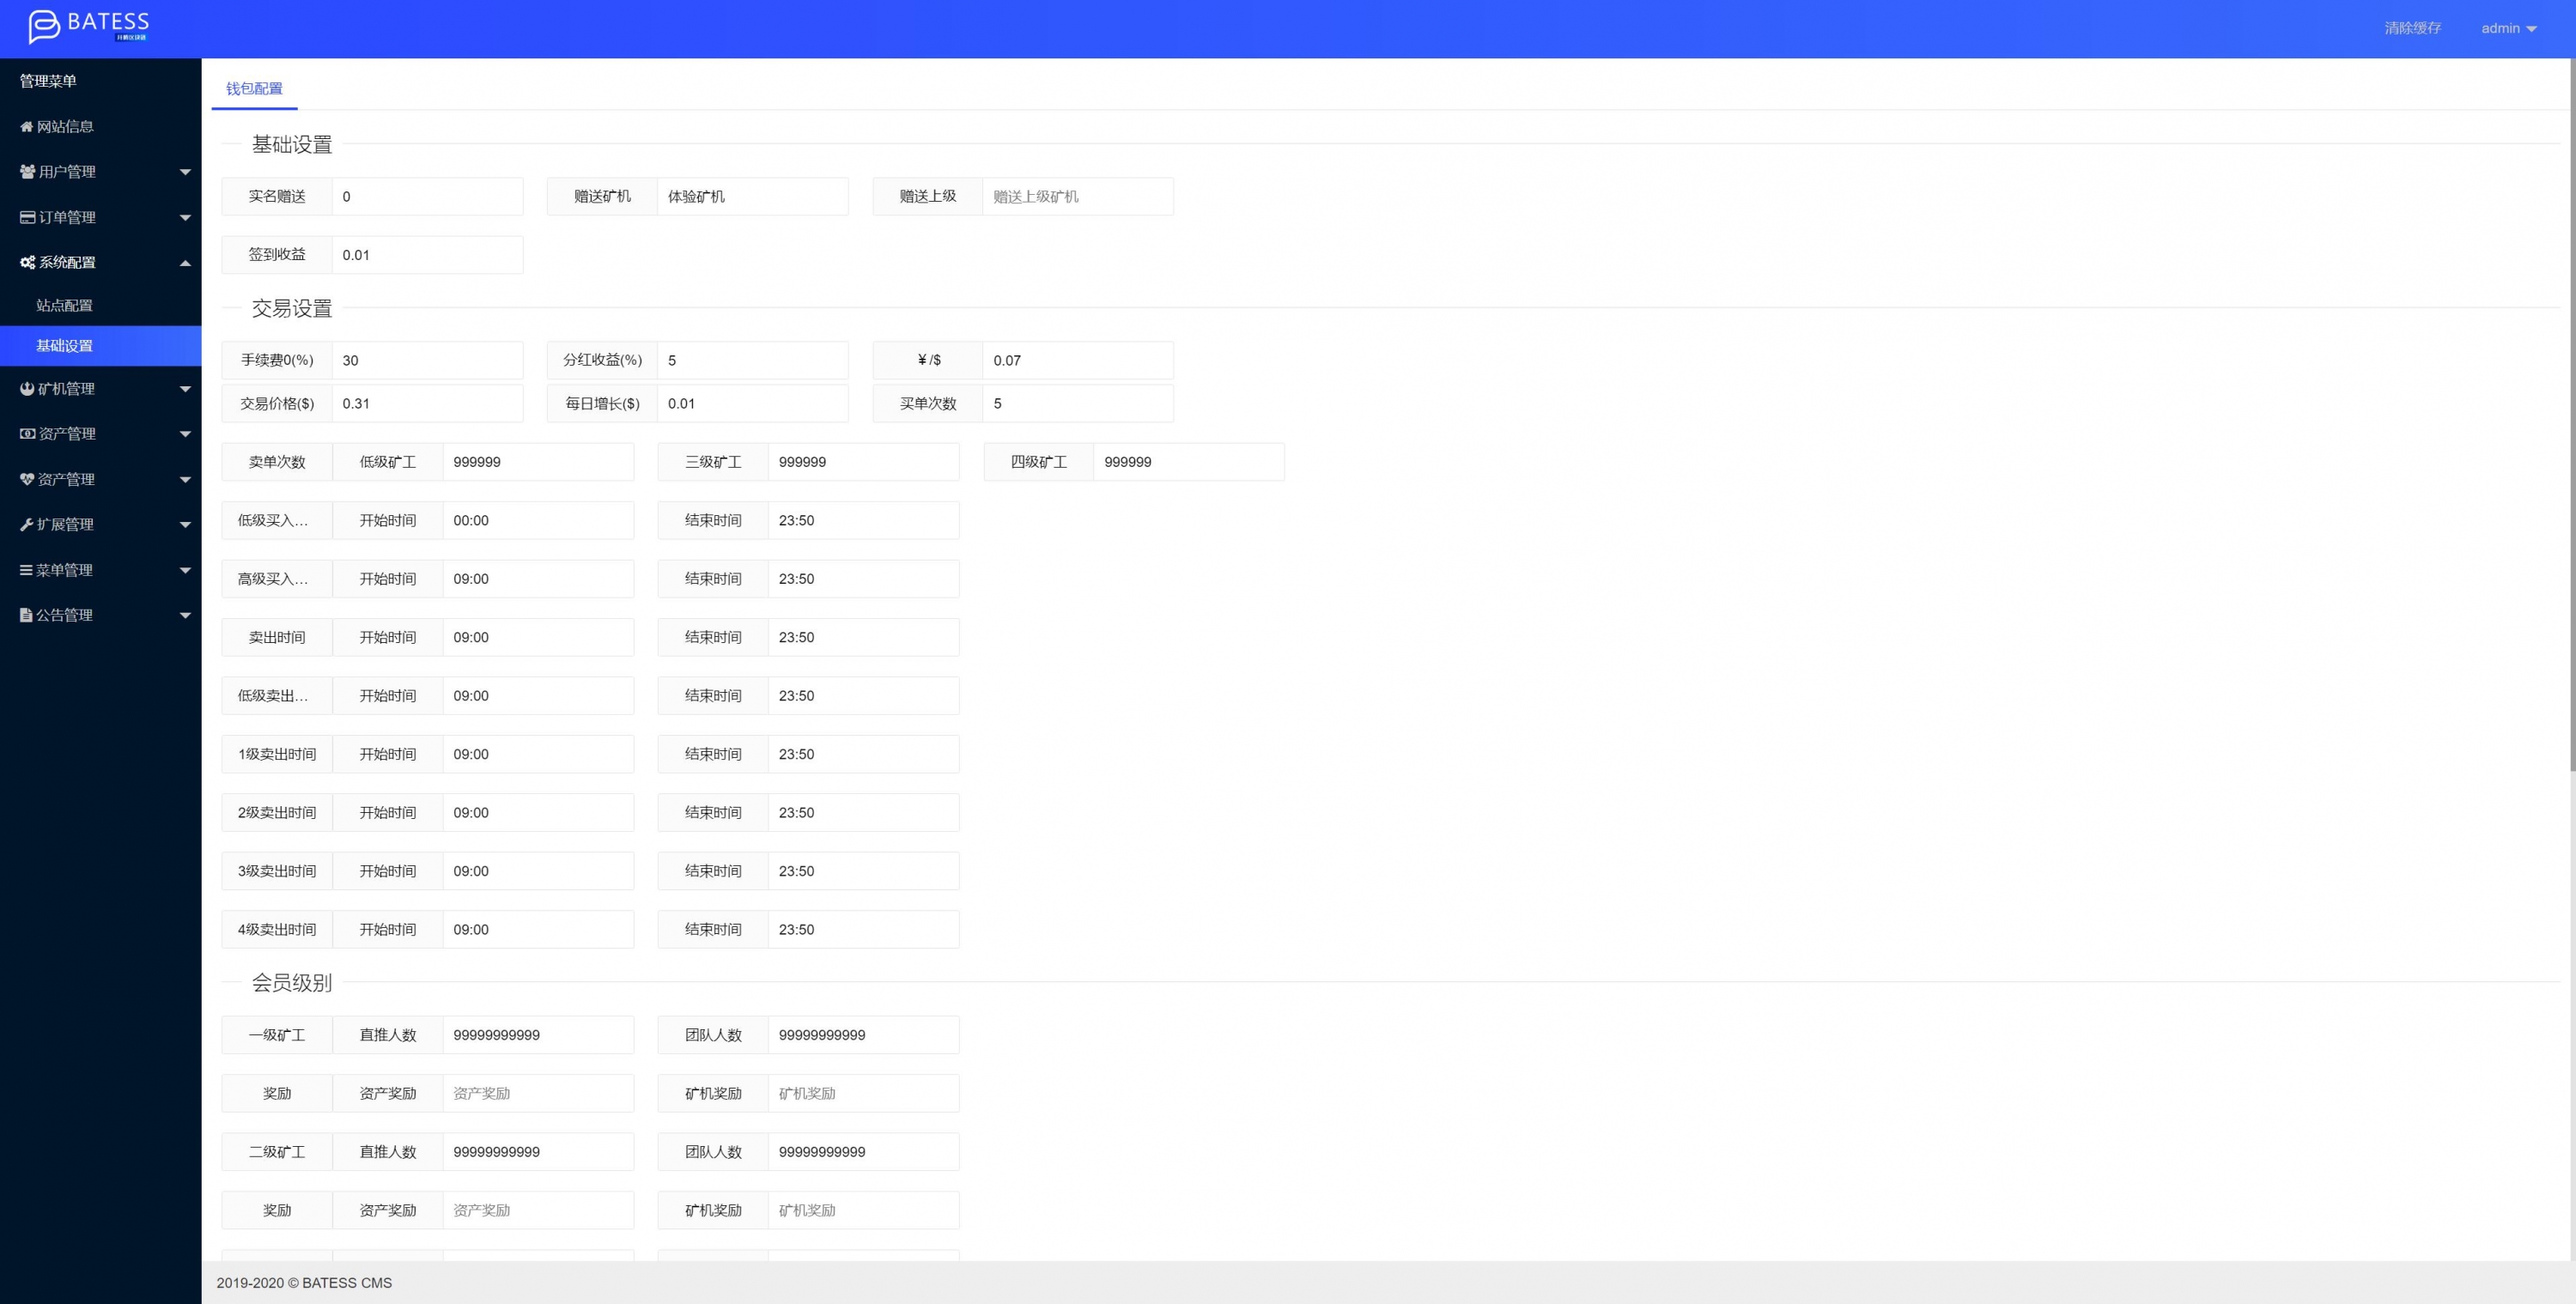The image size is (2576, 1304).
Task: Click the document icon beside 公告管理
Action: click(27, 615)
